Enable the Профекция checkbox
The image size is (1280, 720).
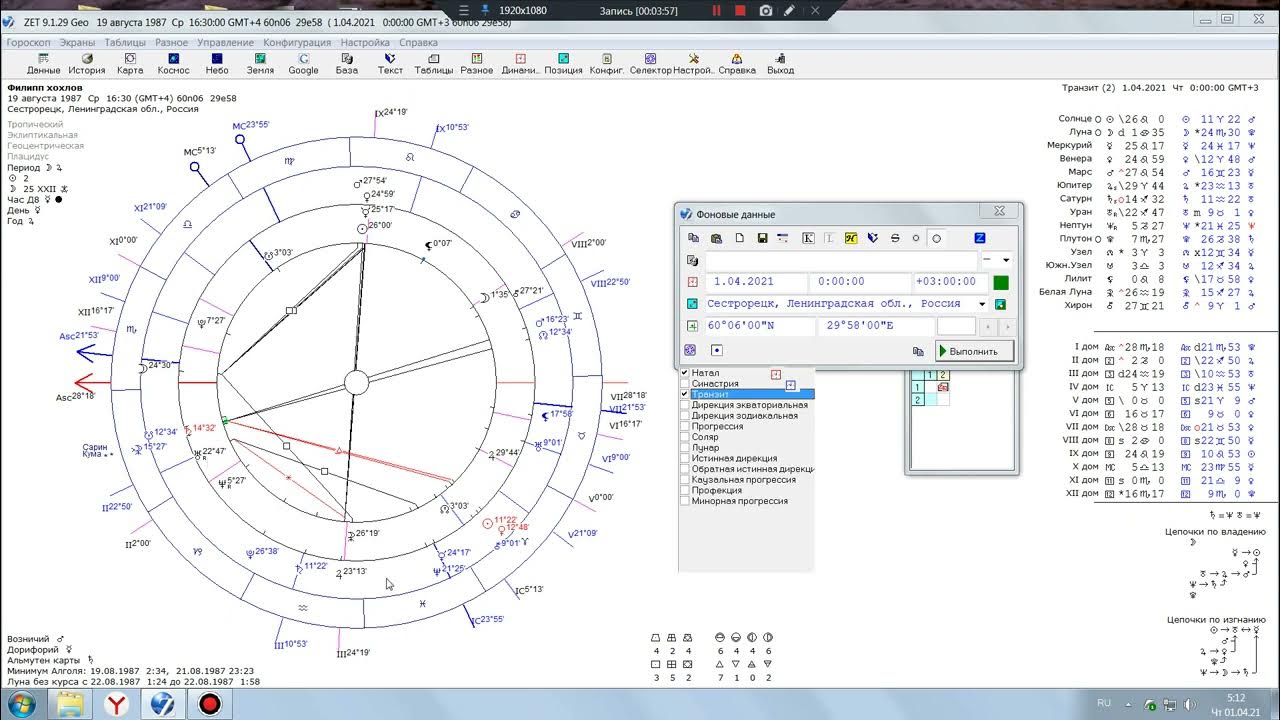coord(685,490)
